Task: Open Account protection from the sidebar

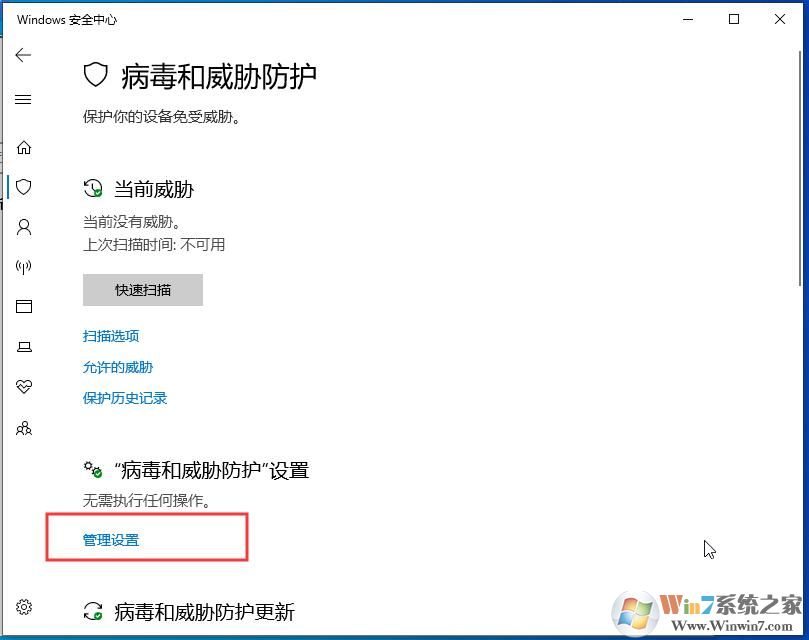Action: tap(23, 227)
